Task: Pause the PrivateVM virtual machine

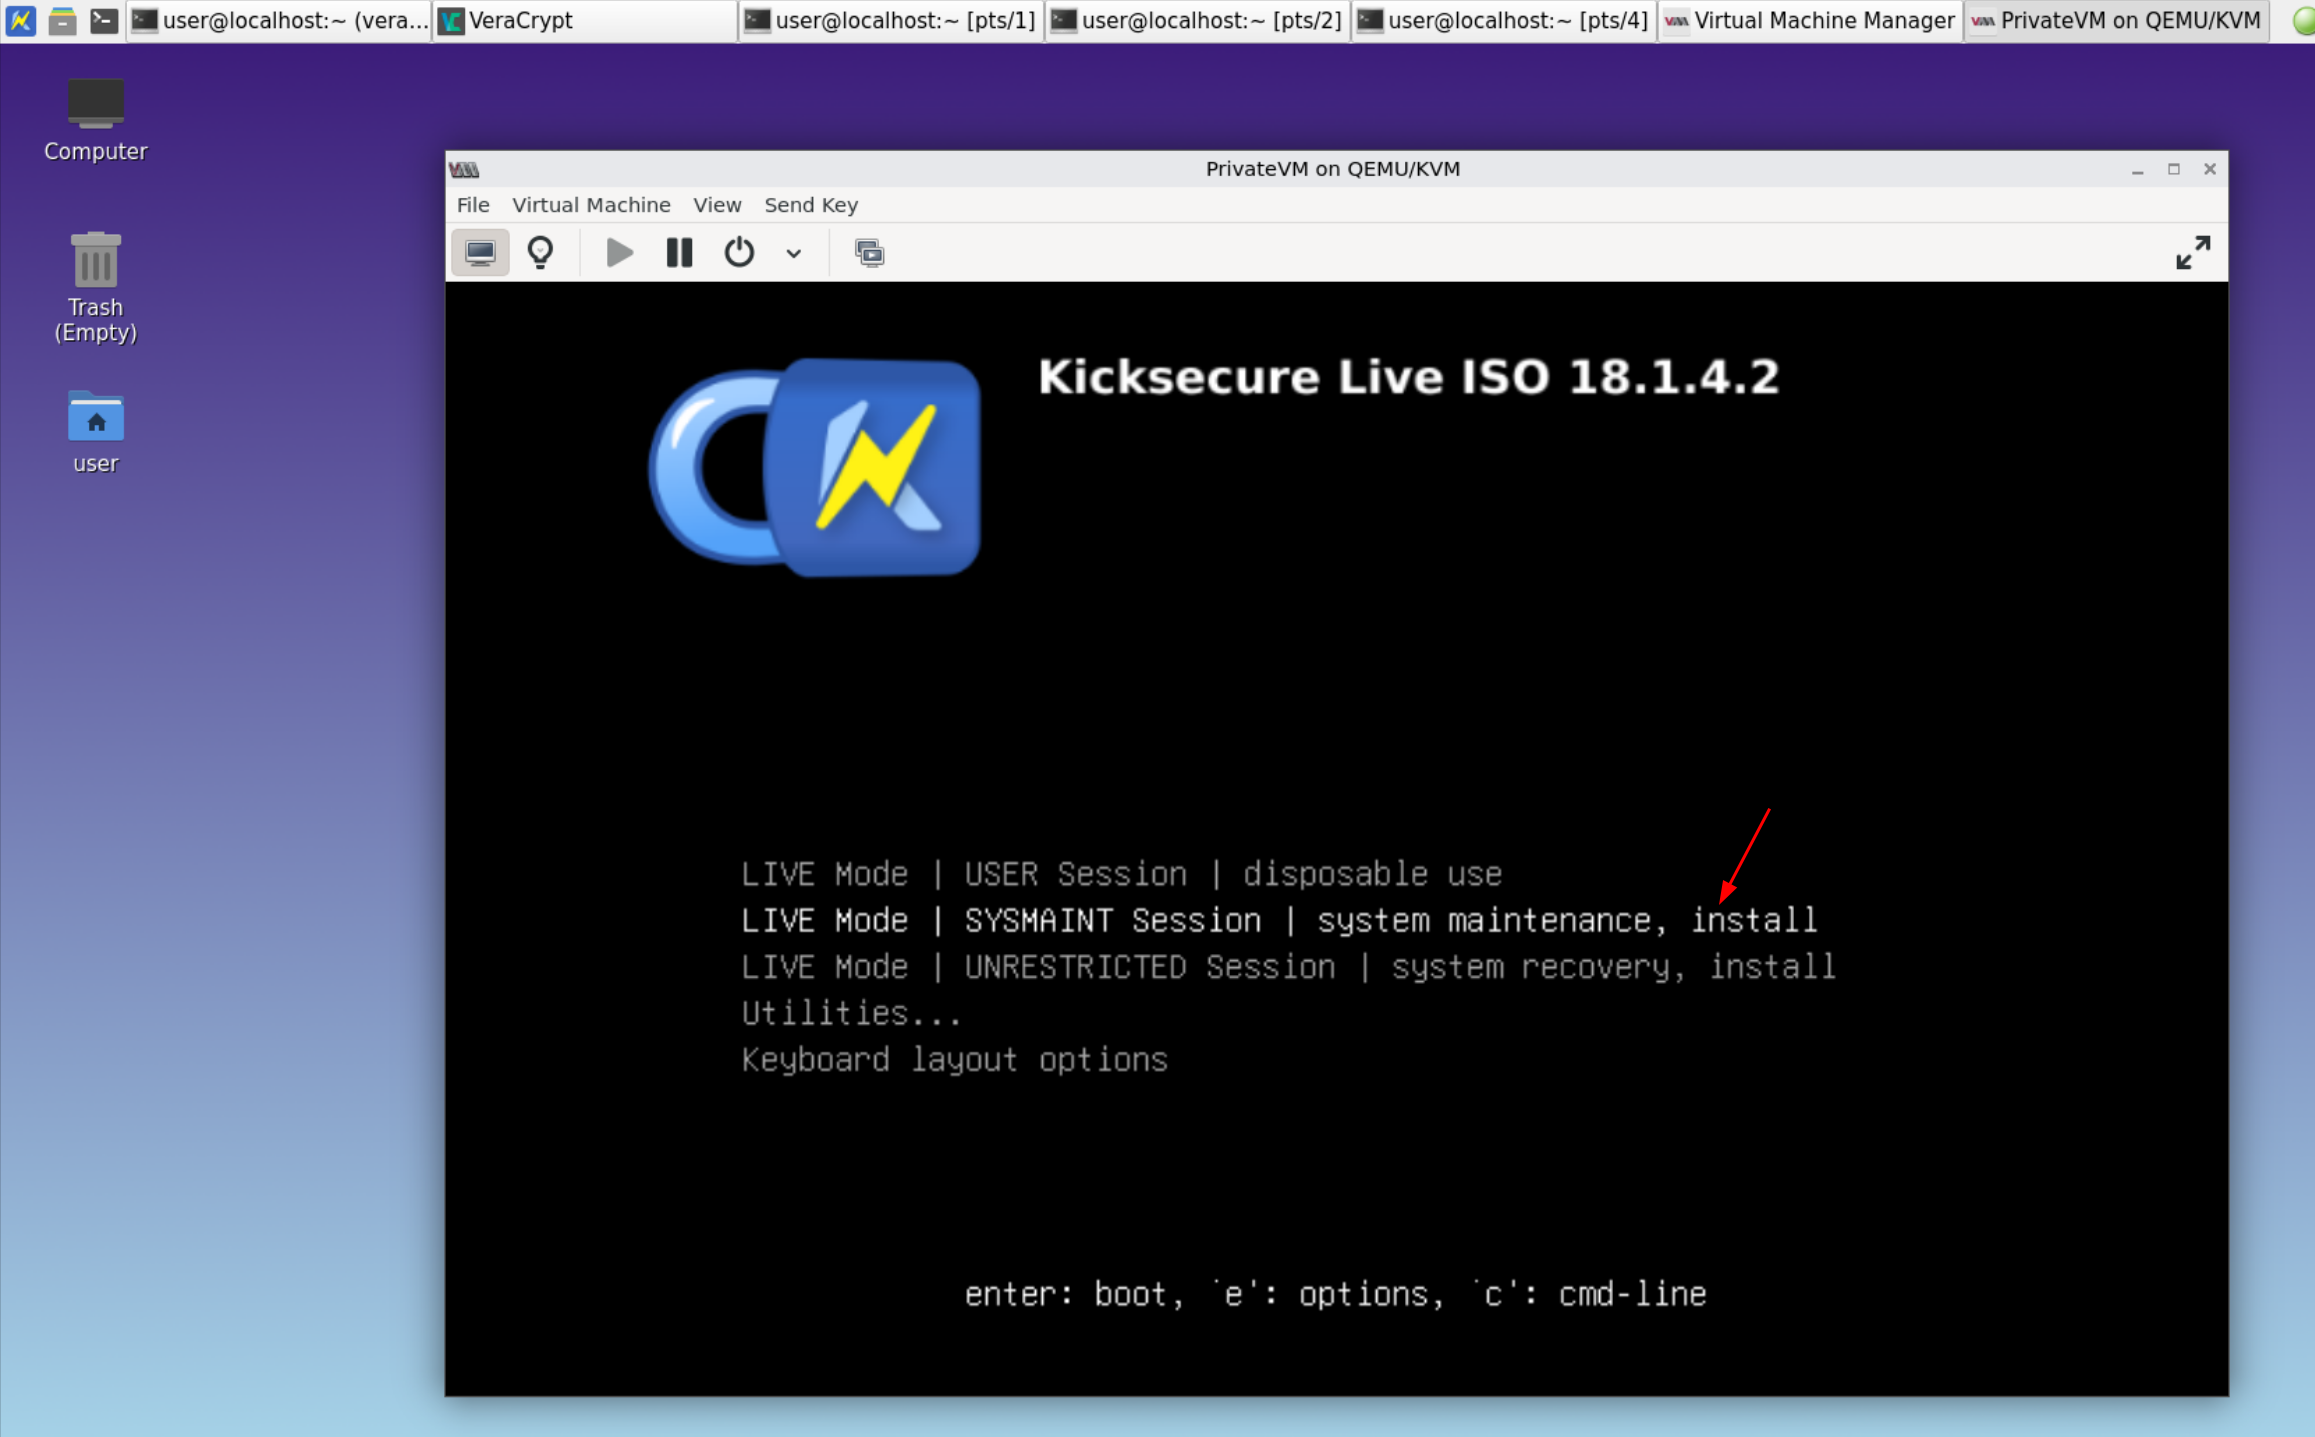Action: 679,252
